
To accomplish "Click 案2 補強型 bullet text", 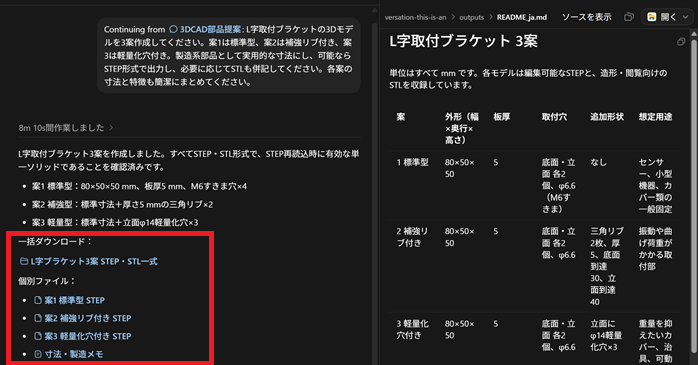I will click(x=122, y=205).
